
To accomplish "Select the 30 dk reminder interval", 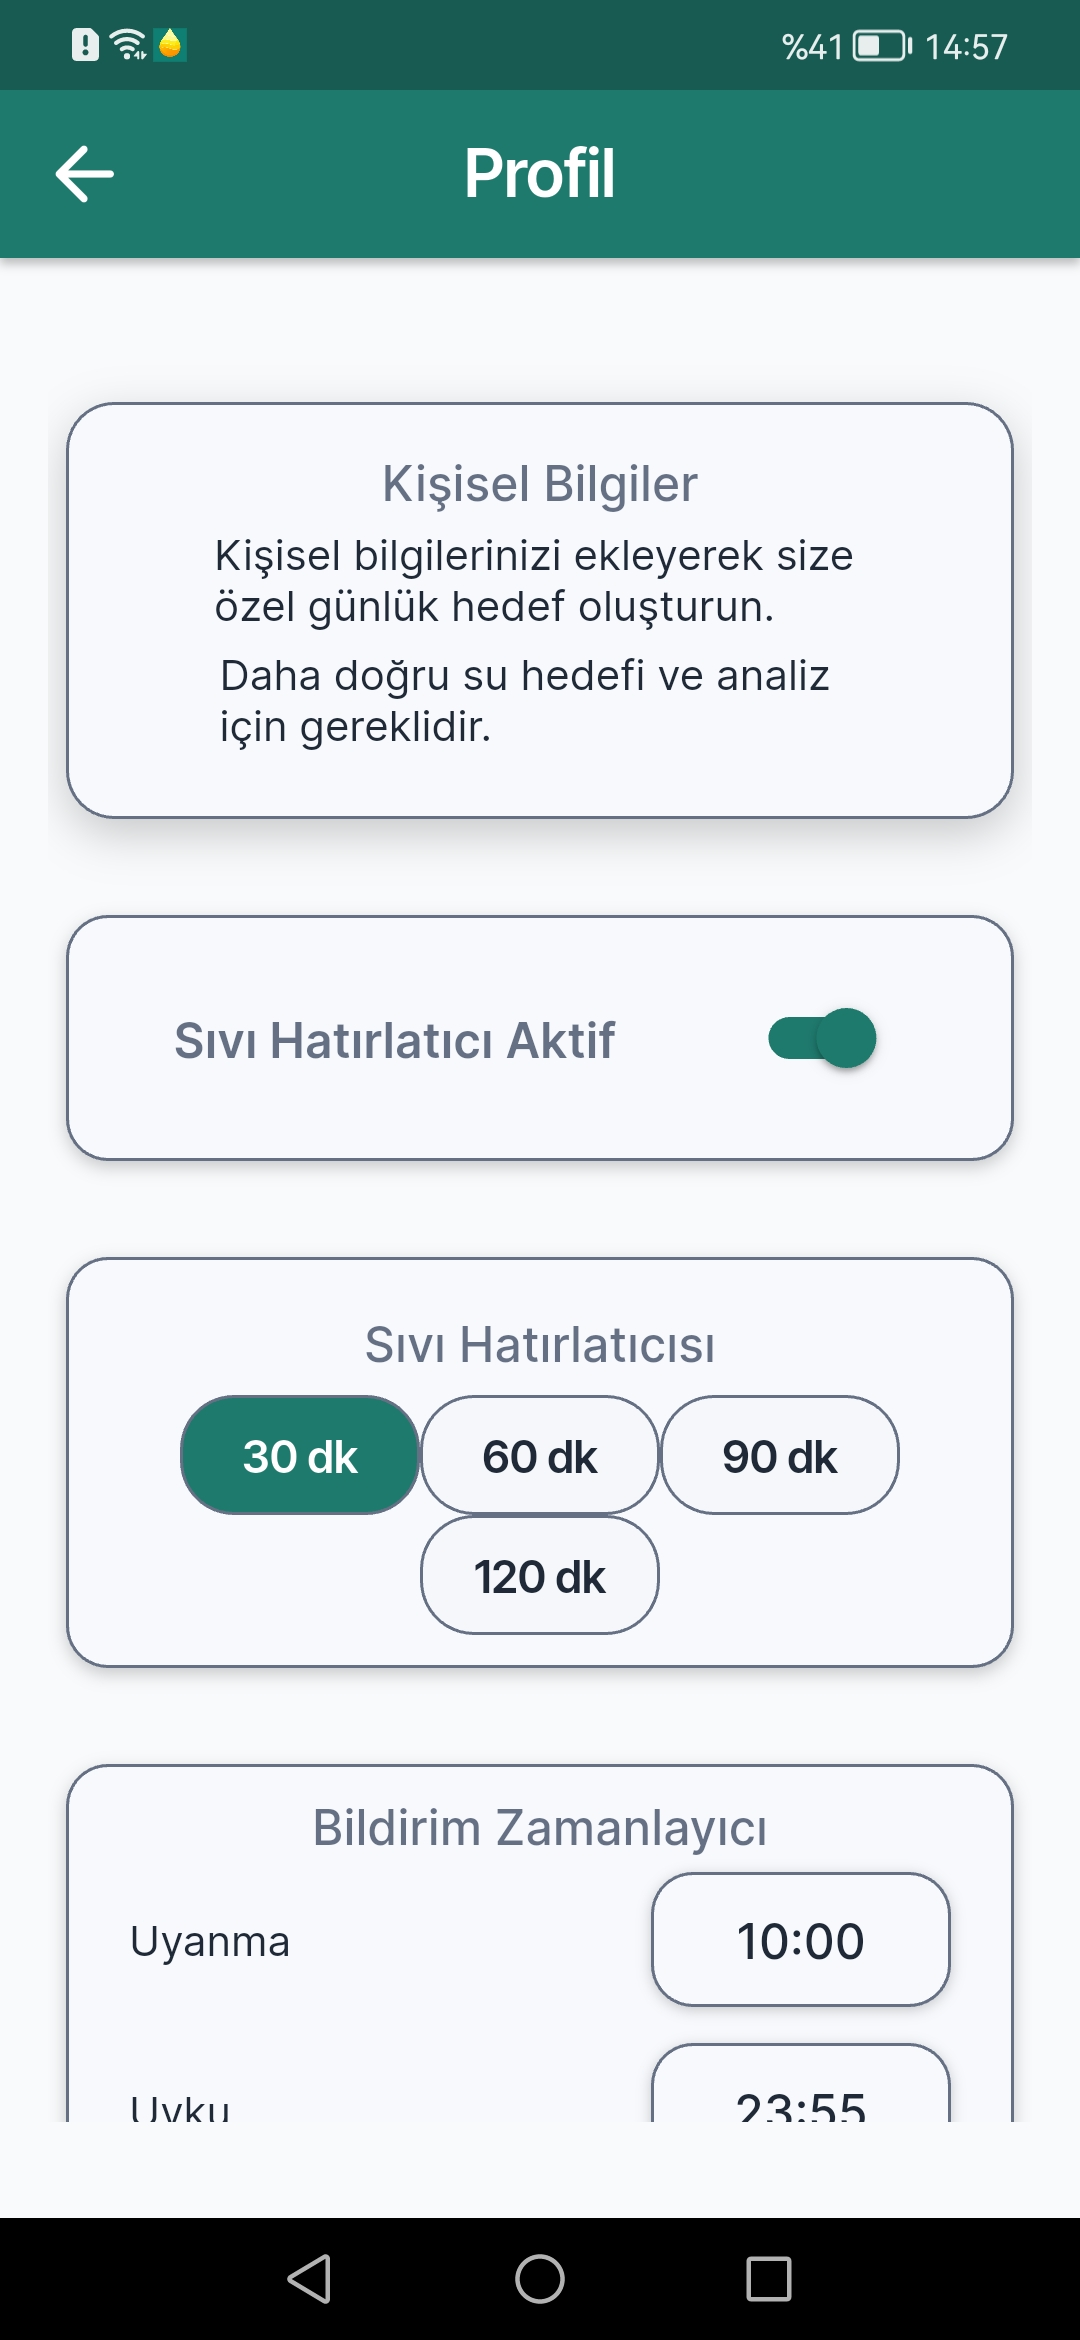I will tap(300, 1455).
